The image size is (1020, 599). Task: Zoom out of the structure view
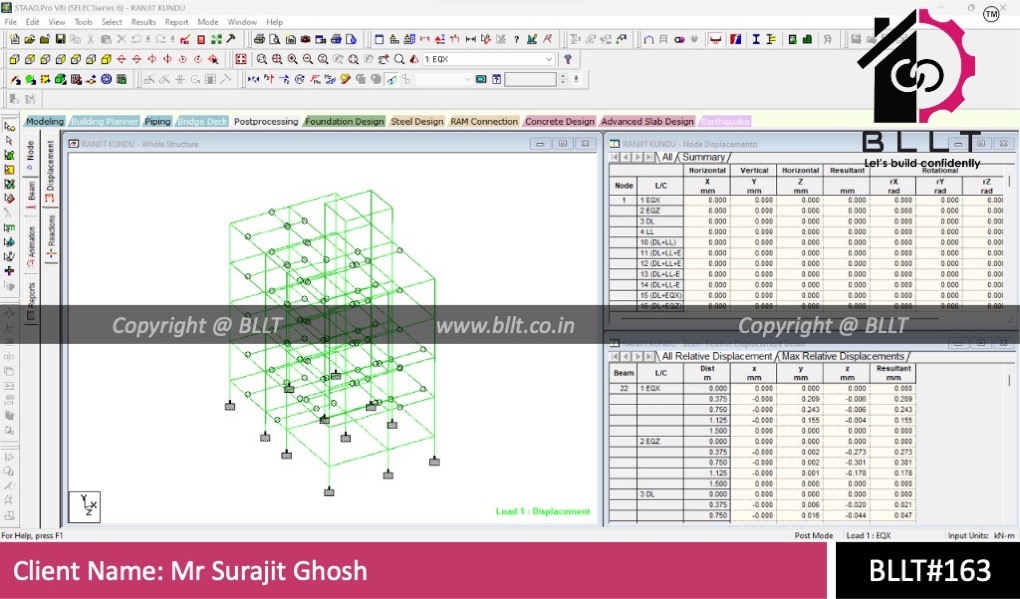(308, 59)
